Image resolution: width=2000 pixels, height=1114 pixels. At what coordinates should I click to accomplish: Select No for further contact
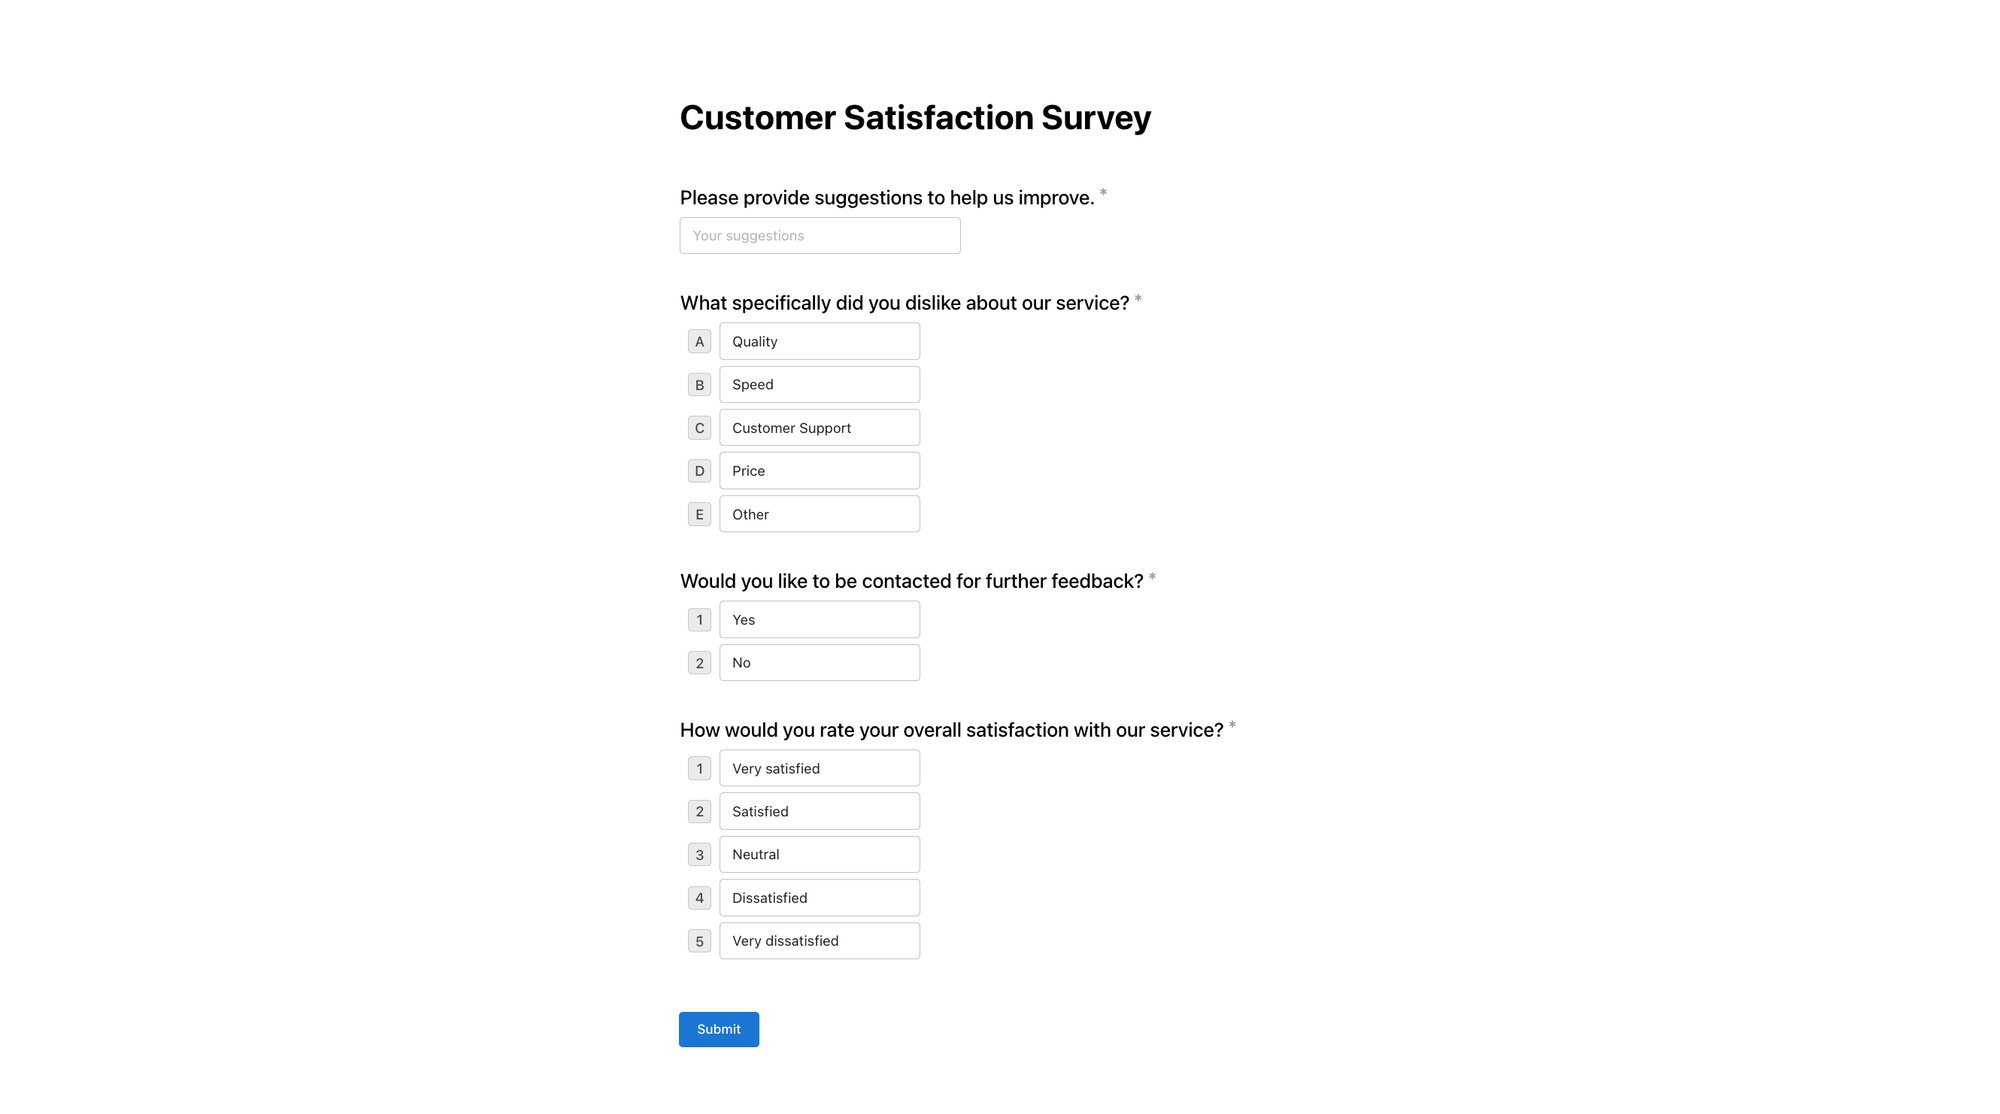(819, 662)
